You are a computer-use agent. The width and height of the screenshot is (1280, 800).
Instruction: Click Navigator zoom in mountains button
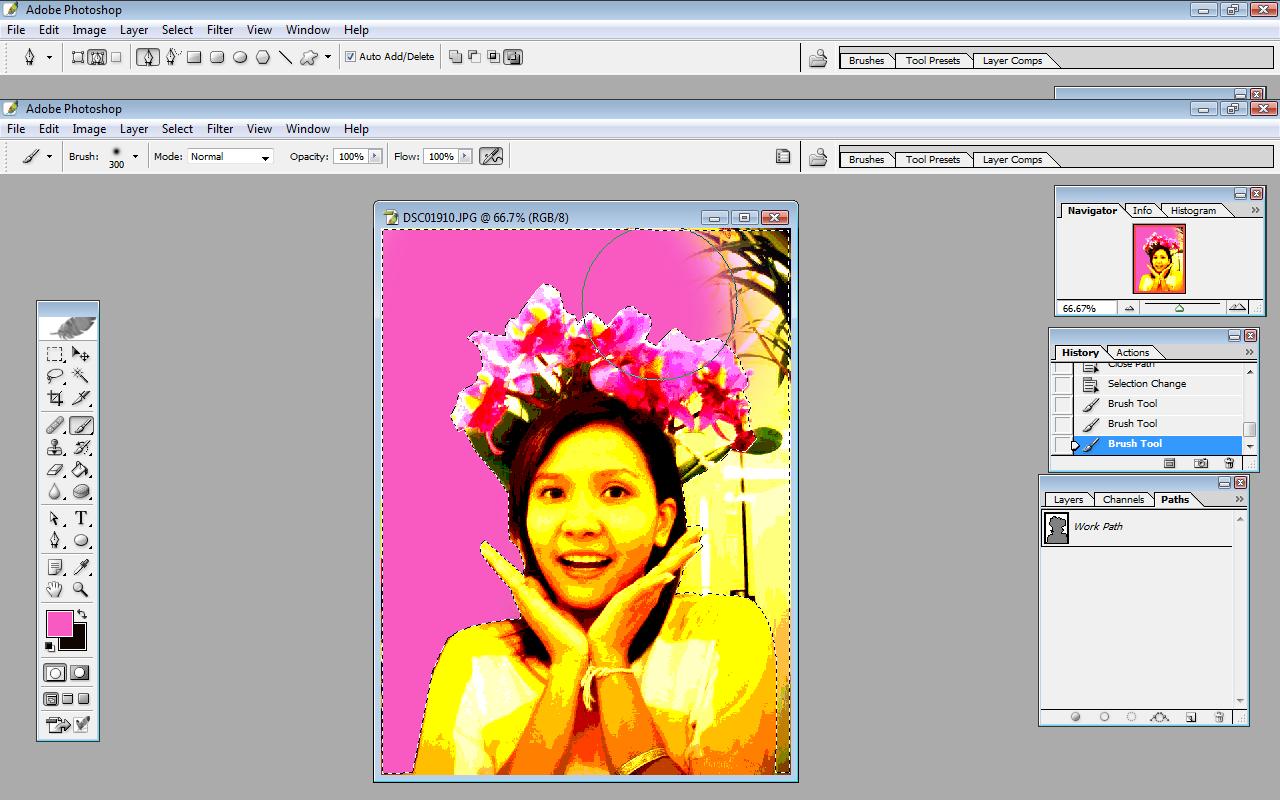(1237, 308)
